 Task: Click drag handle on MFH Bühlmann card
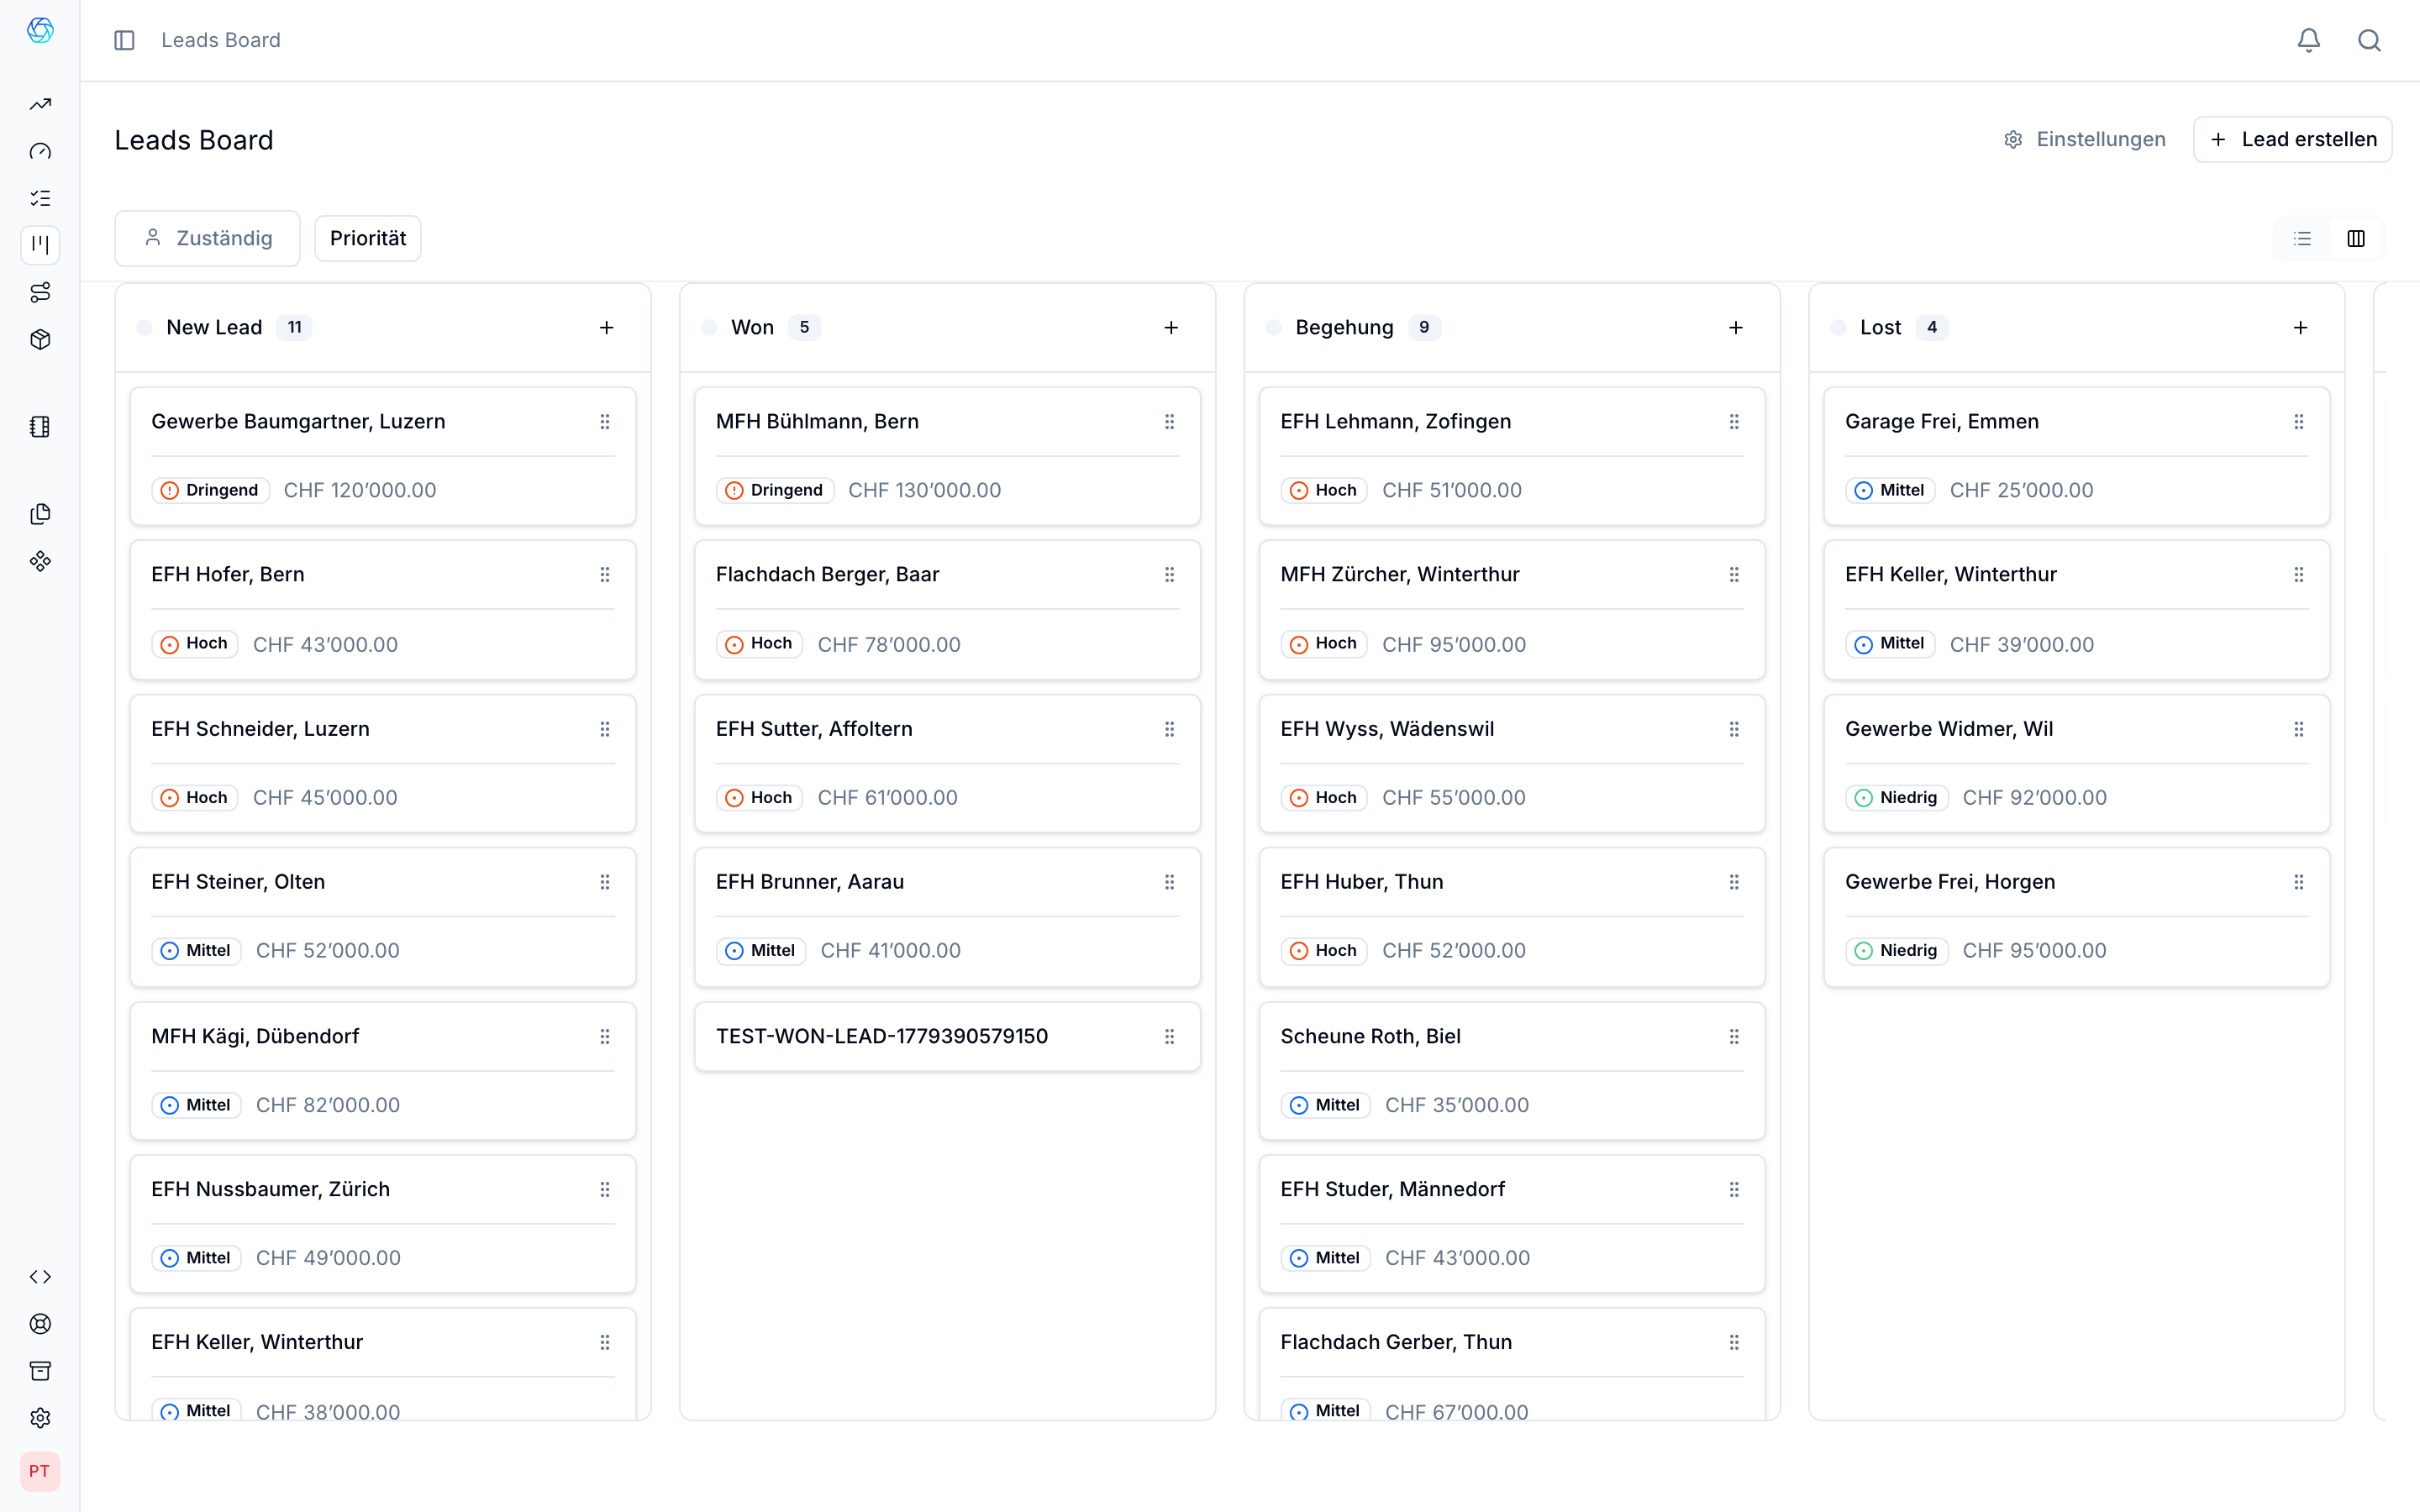coord(1169,422)
